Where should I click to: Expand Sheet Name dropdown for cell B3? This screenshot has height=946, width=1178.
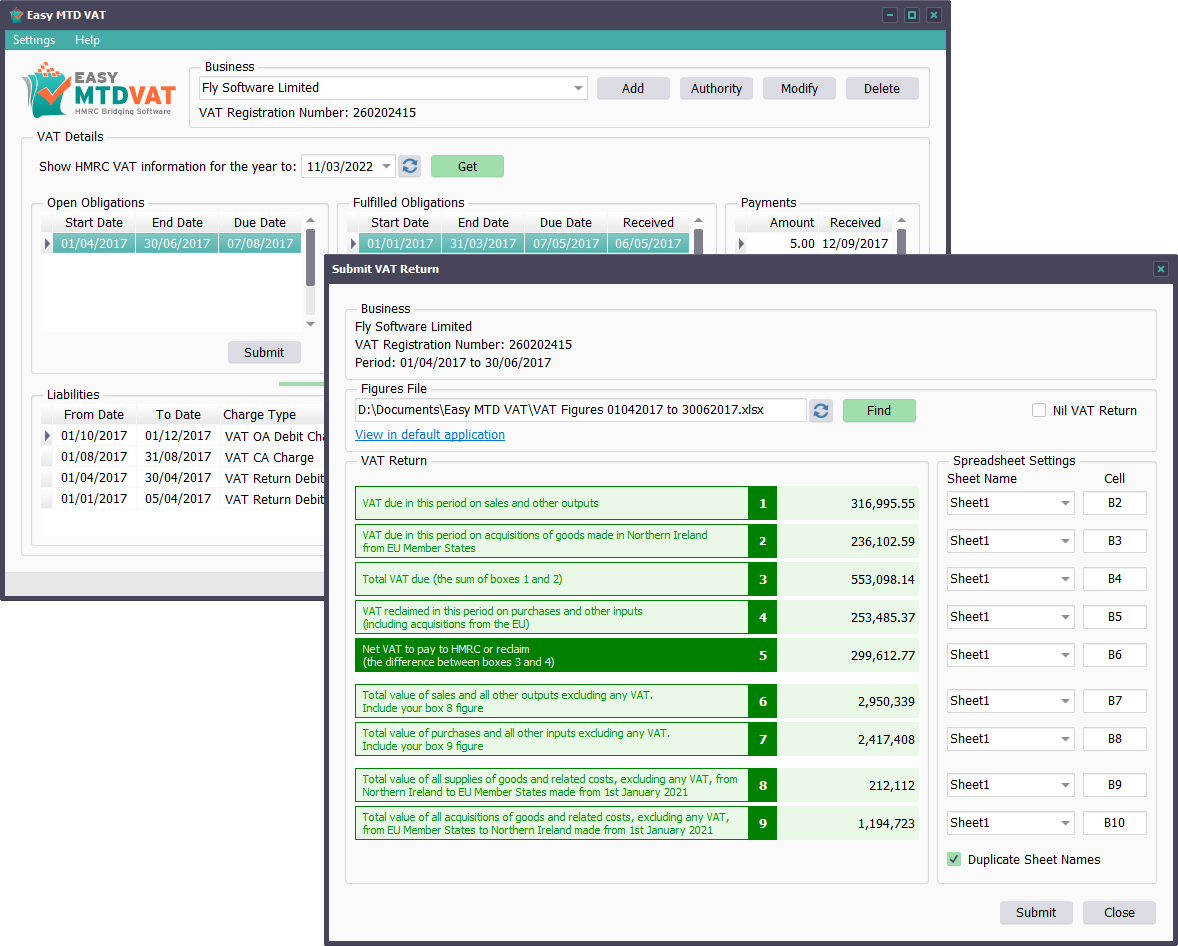(x=1065, y=541)
